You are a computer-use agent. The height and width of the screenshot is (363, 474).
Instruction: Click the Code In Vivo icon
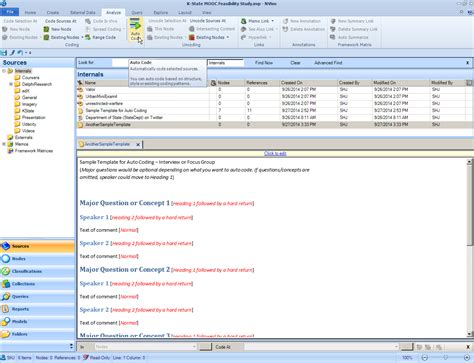[x=88, y=21]
